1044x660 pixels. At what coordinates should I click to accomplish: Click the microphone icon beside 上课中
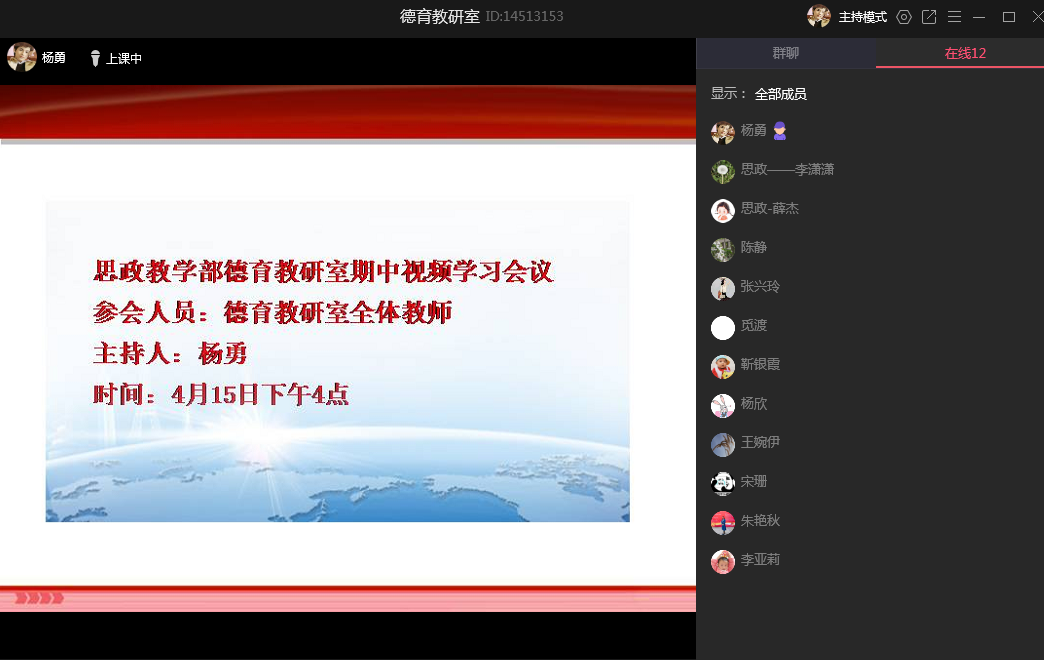[x=95, y=59]
